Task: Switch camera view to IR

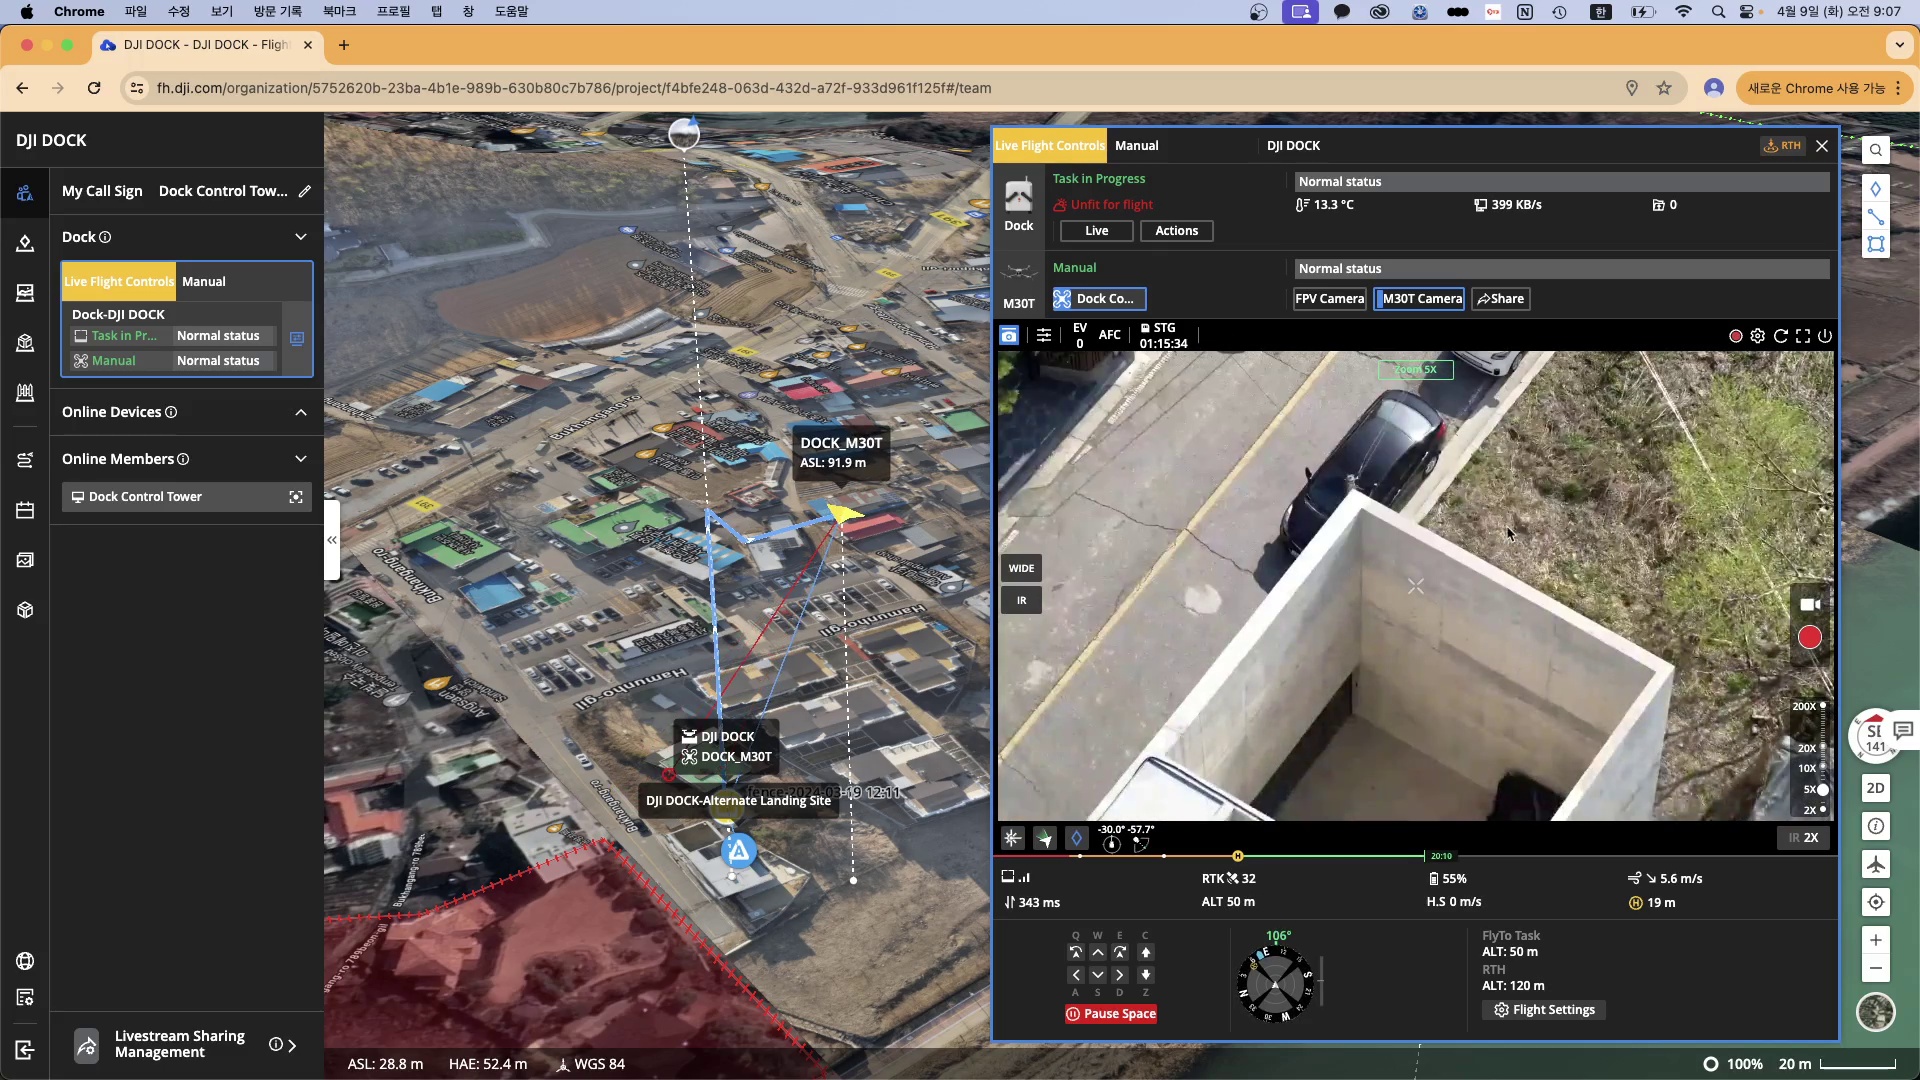Action: [x=1021, y=601]
